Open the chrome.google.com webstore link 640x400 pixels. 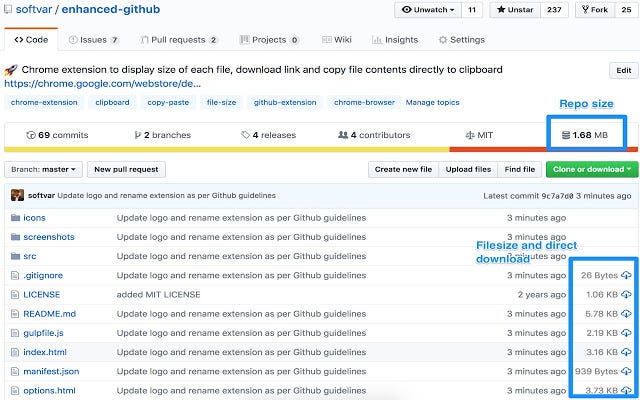pos(102,84)
